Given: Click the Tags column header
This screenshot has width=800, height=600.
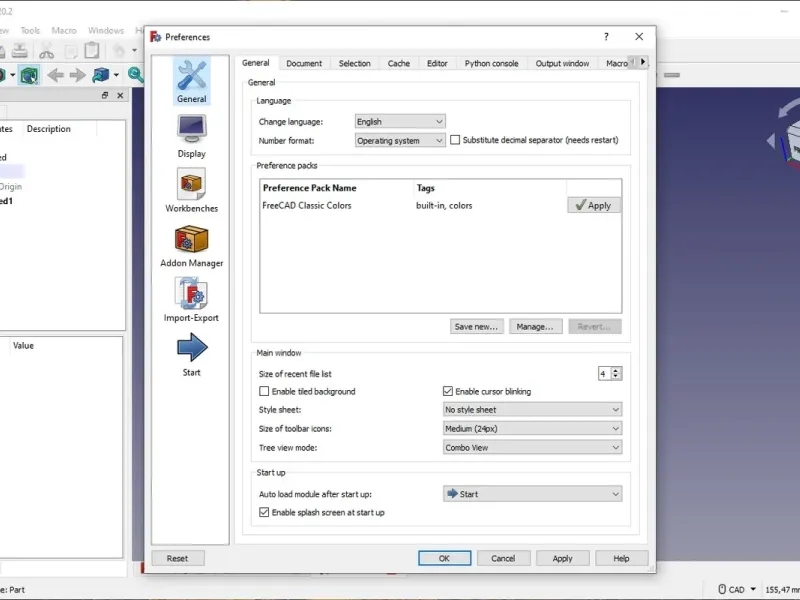Looking at the screenshot, I should (490, 188).
